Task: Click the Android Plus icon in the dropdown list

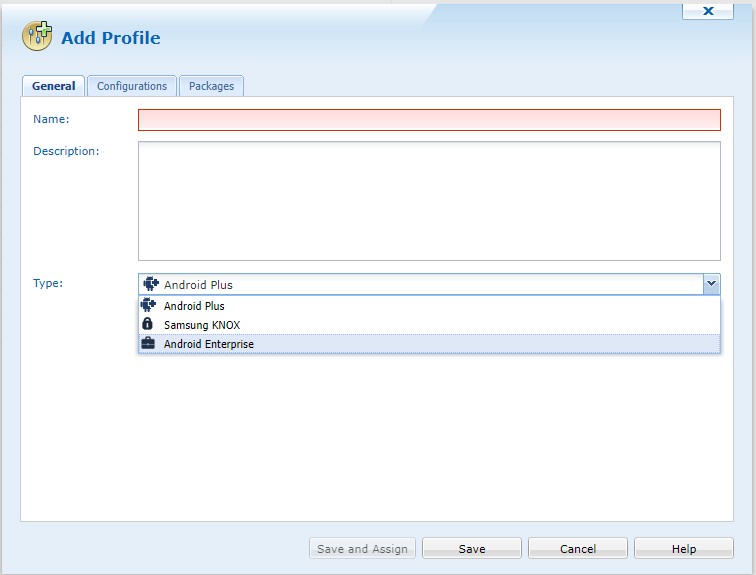Action: click(x=149, y=306)
